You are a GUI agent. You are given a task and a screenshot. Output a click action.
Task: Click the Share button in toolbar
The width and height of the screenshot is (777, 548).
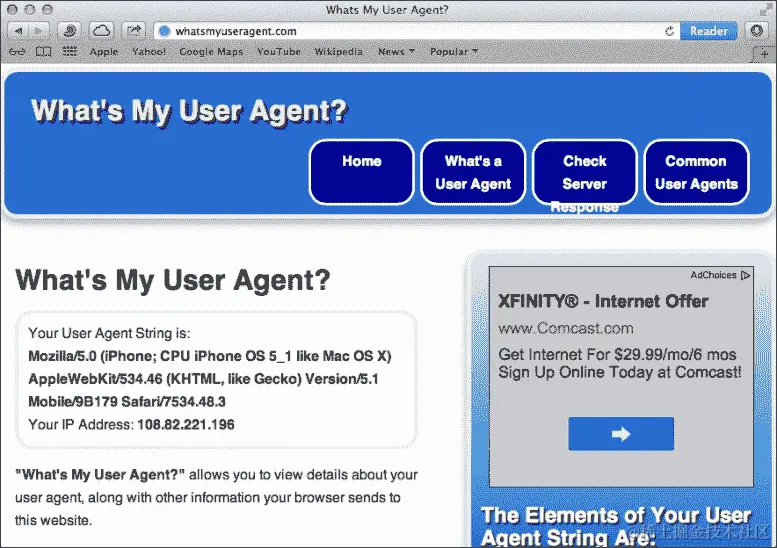coord(134,31)
